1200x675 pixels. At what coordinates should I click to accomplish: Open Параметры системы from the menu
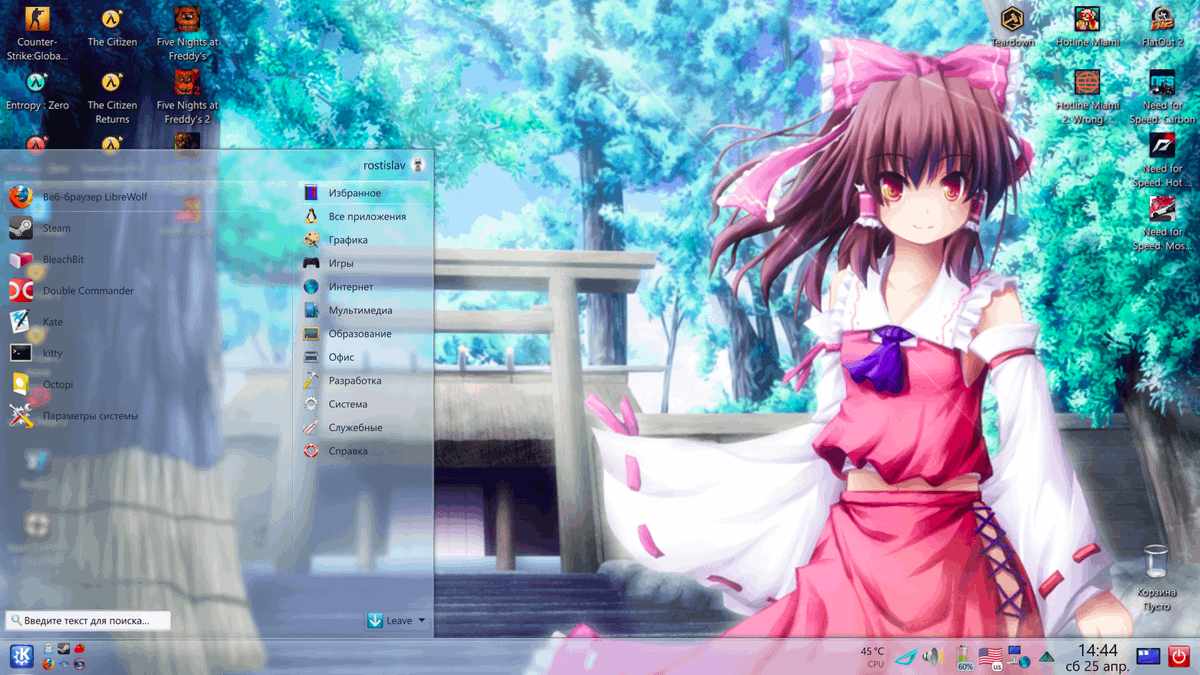(87, 415)
